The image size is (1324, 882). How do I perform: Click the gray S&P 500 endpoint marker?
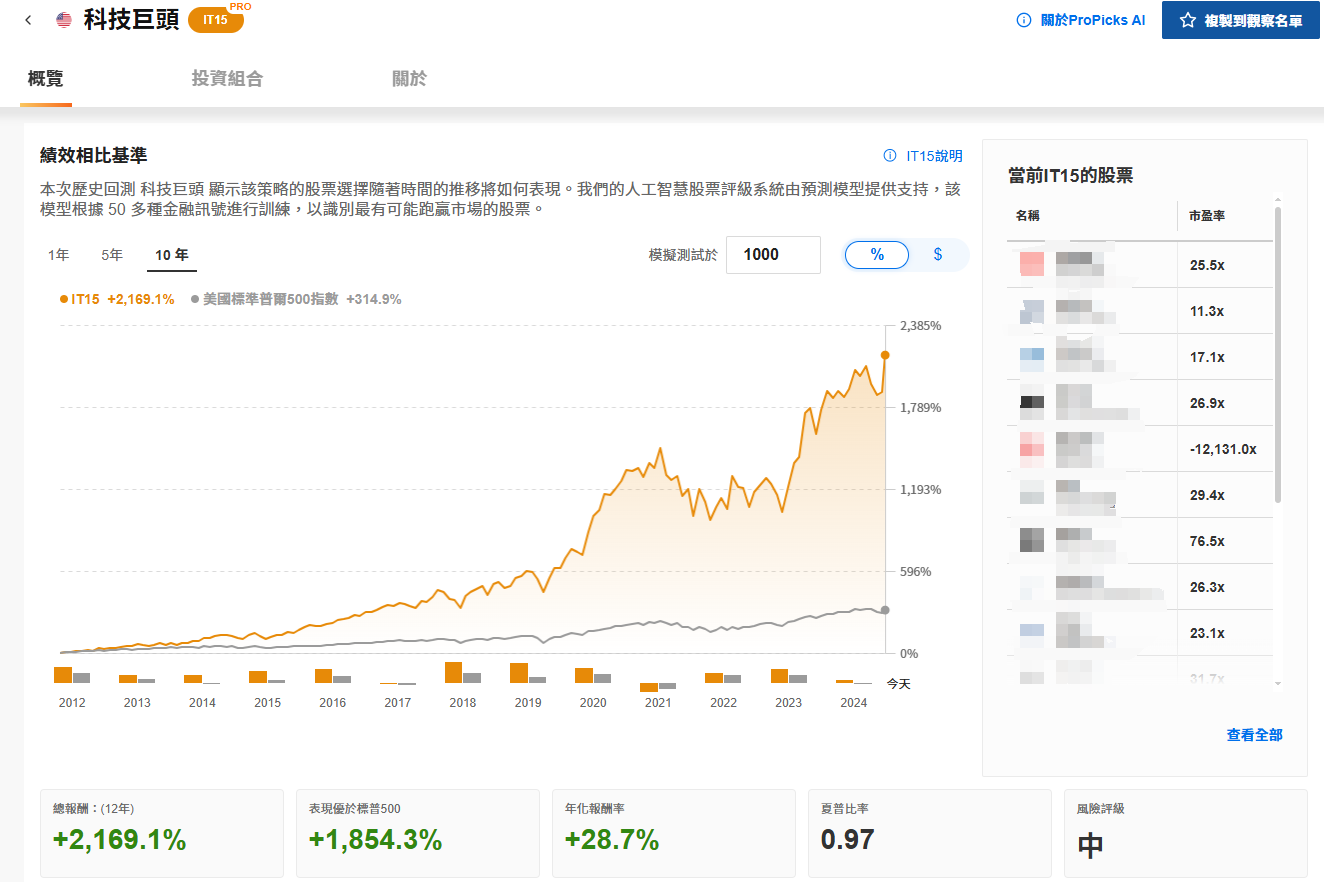885,610
